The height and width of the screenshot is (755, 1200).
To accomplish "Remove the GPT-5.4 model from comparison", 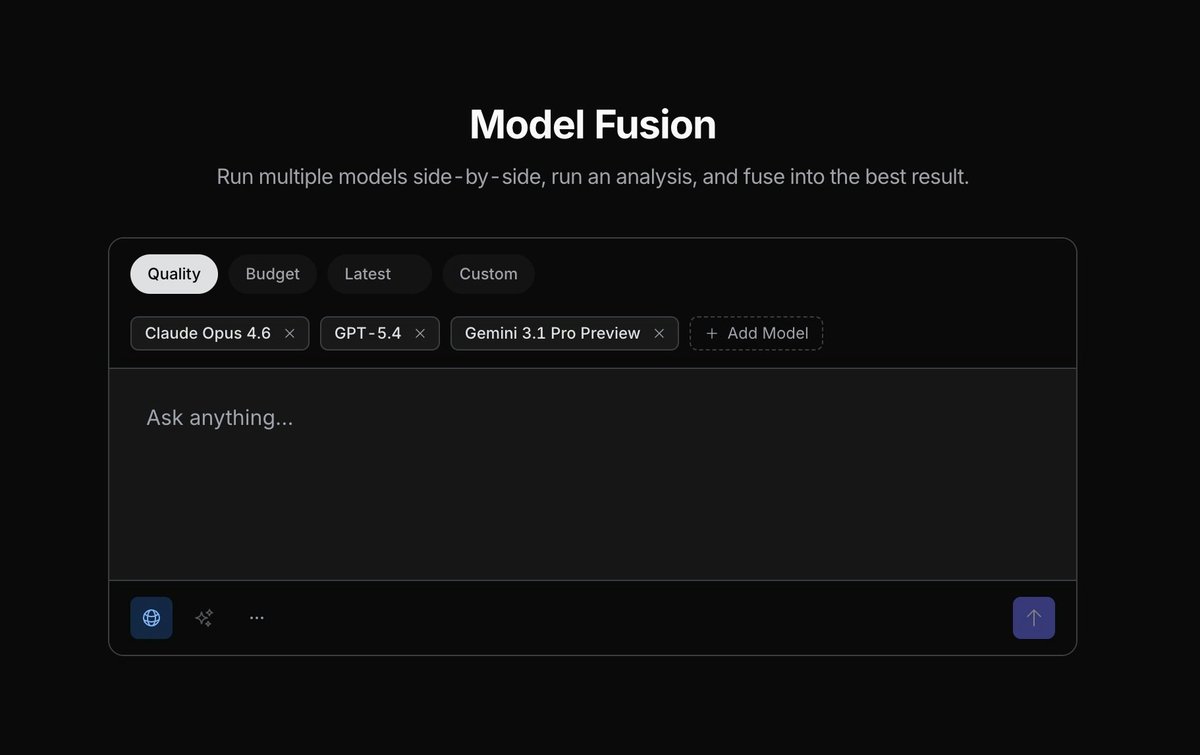I will [x=420, y=333].
